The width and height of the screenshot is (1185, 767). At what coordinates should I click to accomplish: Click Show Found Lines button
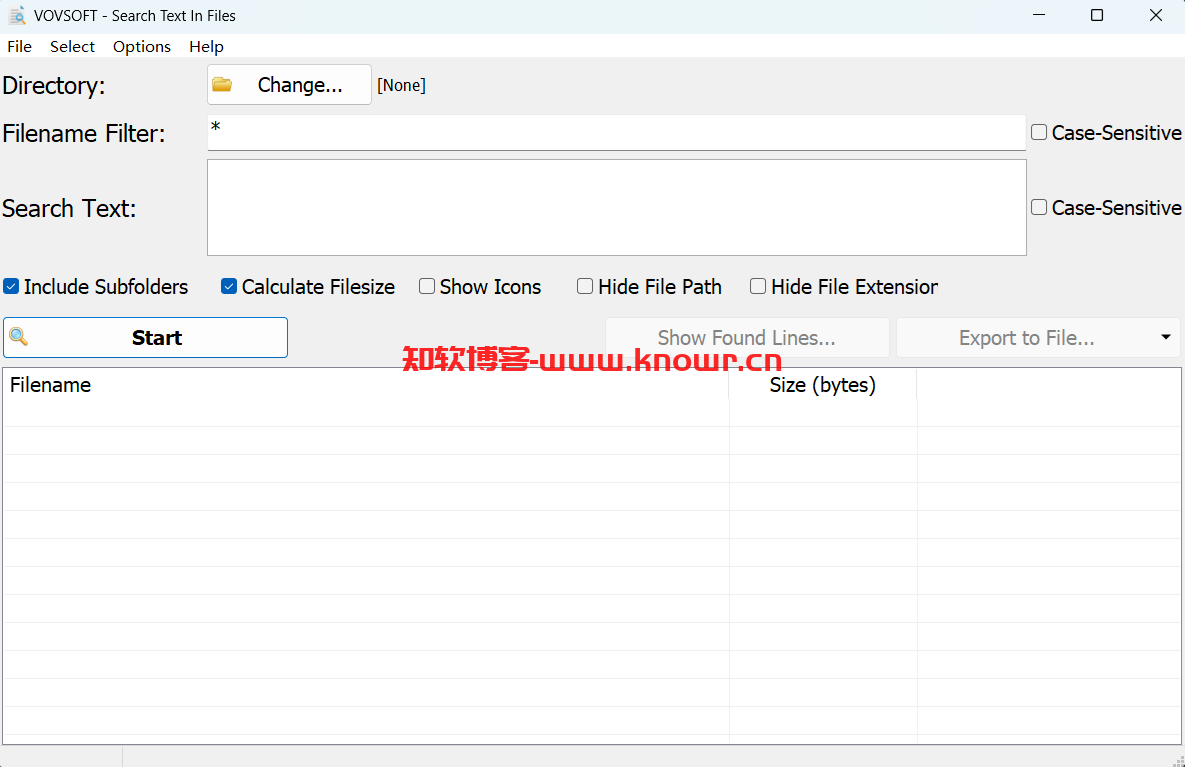[747, 337]
